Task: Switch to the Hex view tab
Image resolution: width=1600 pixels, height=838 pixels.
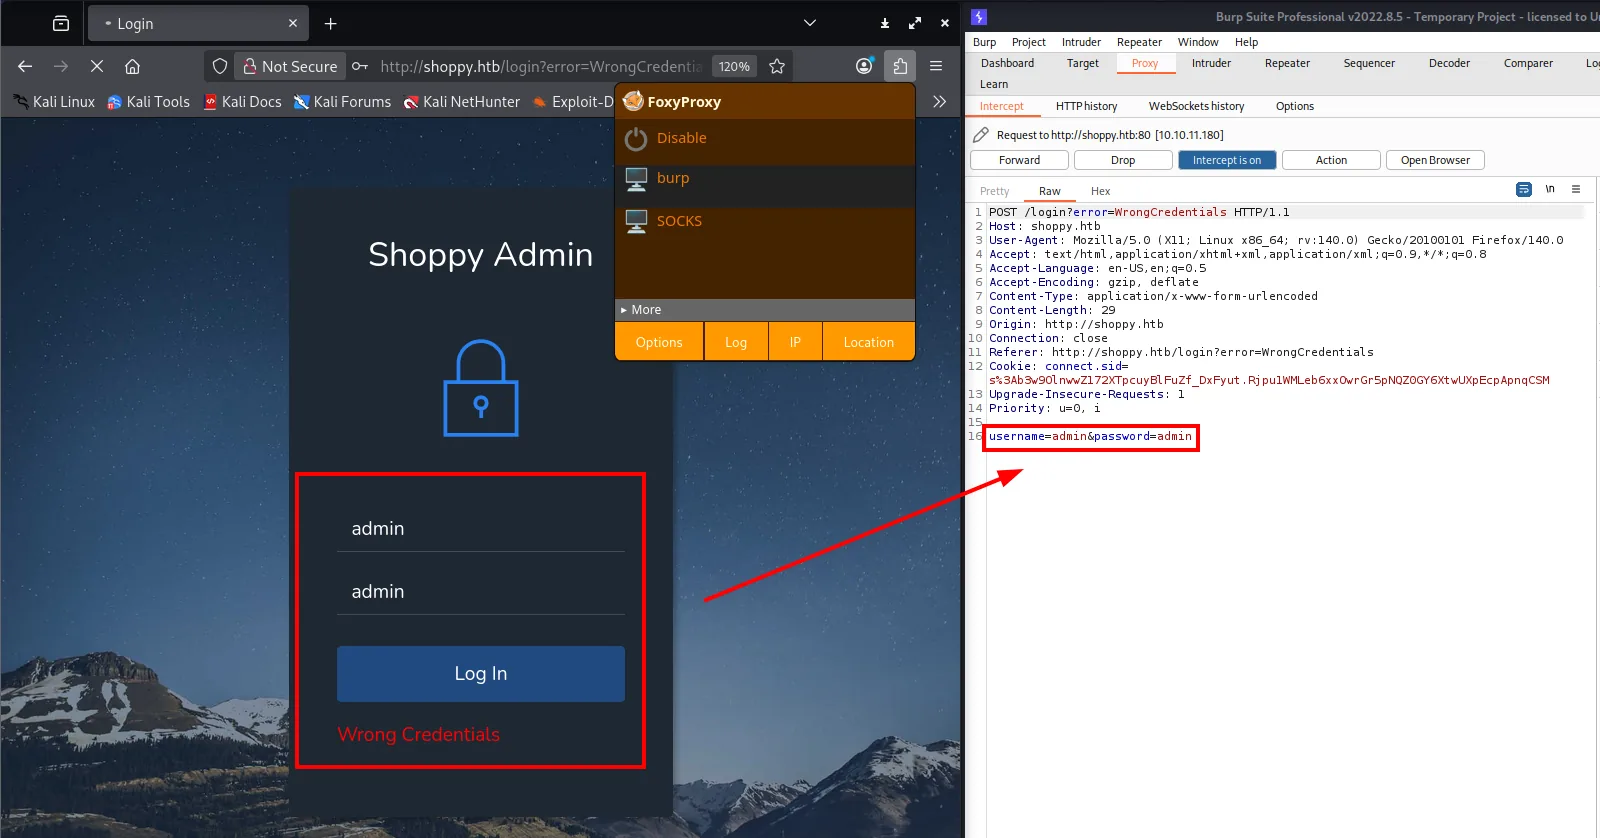Action: pos(1100,191)
